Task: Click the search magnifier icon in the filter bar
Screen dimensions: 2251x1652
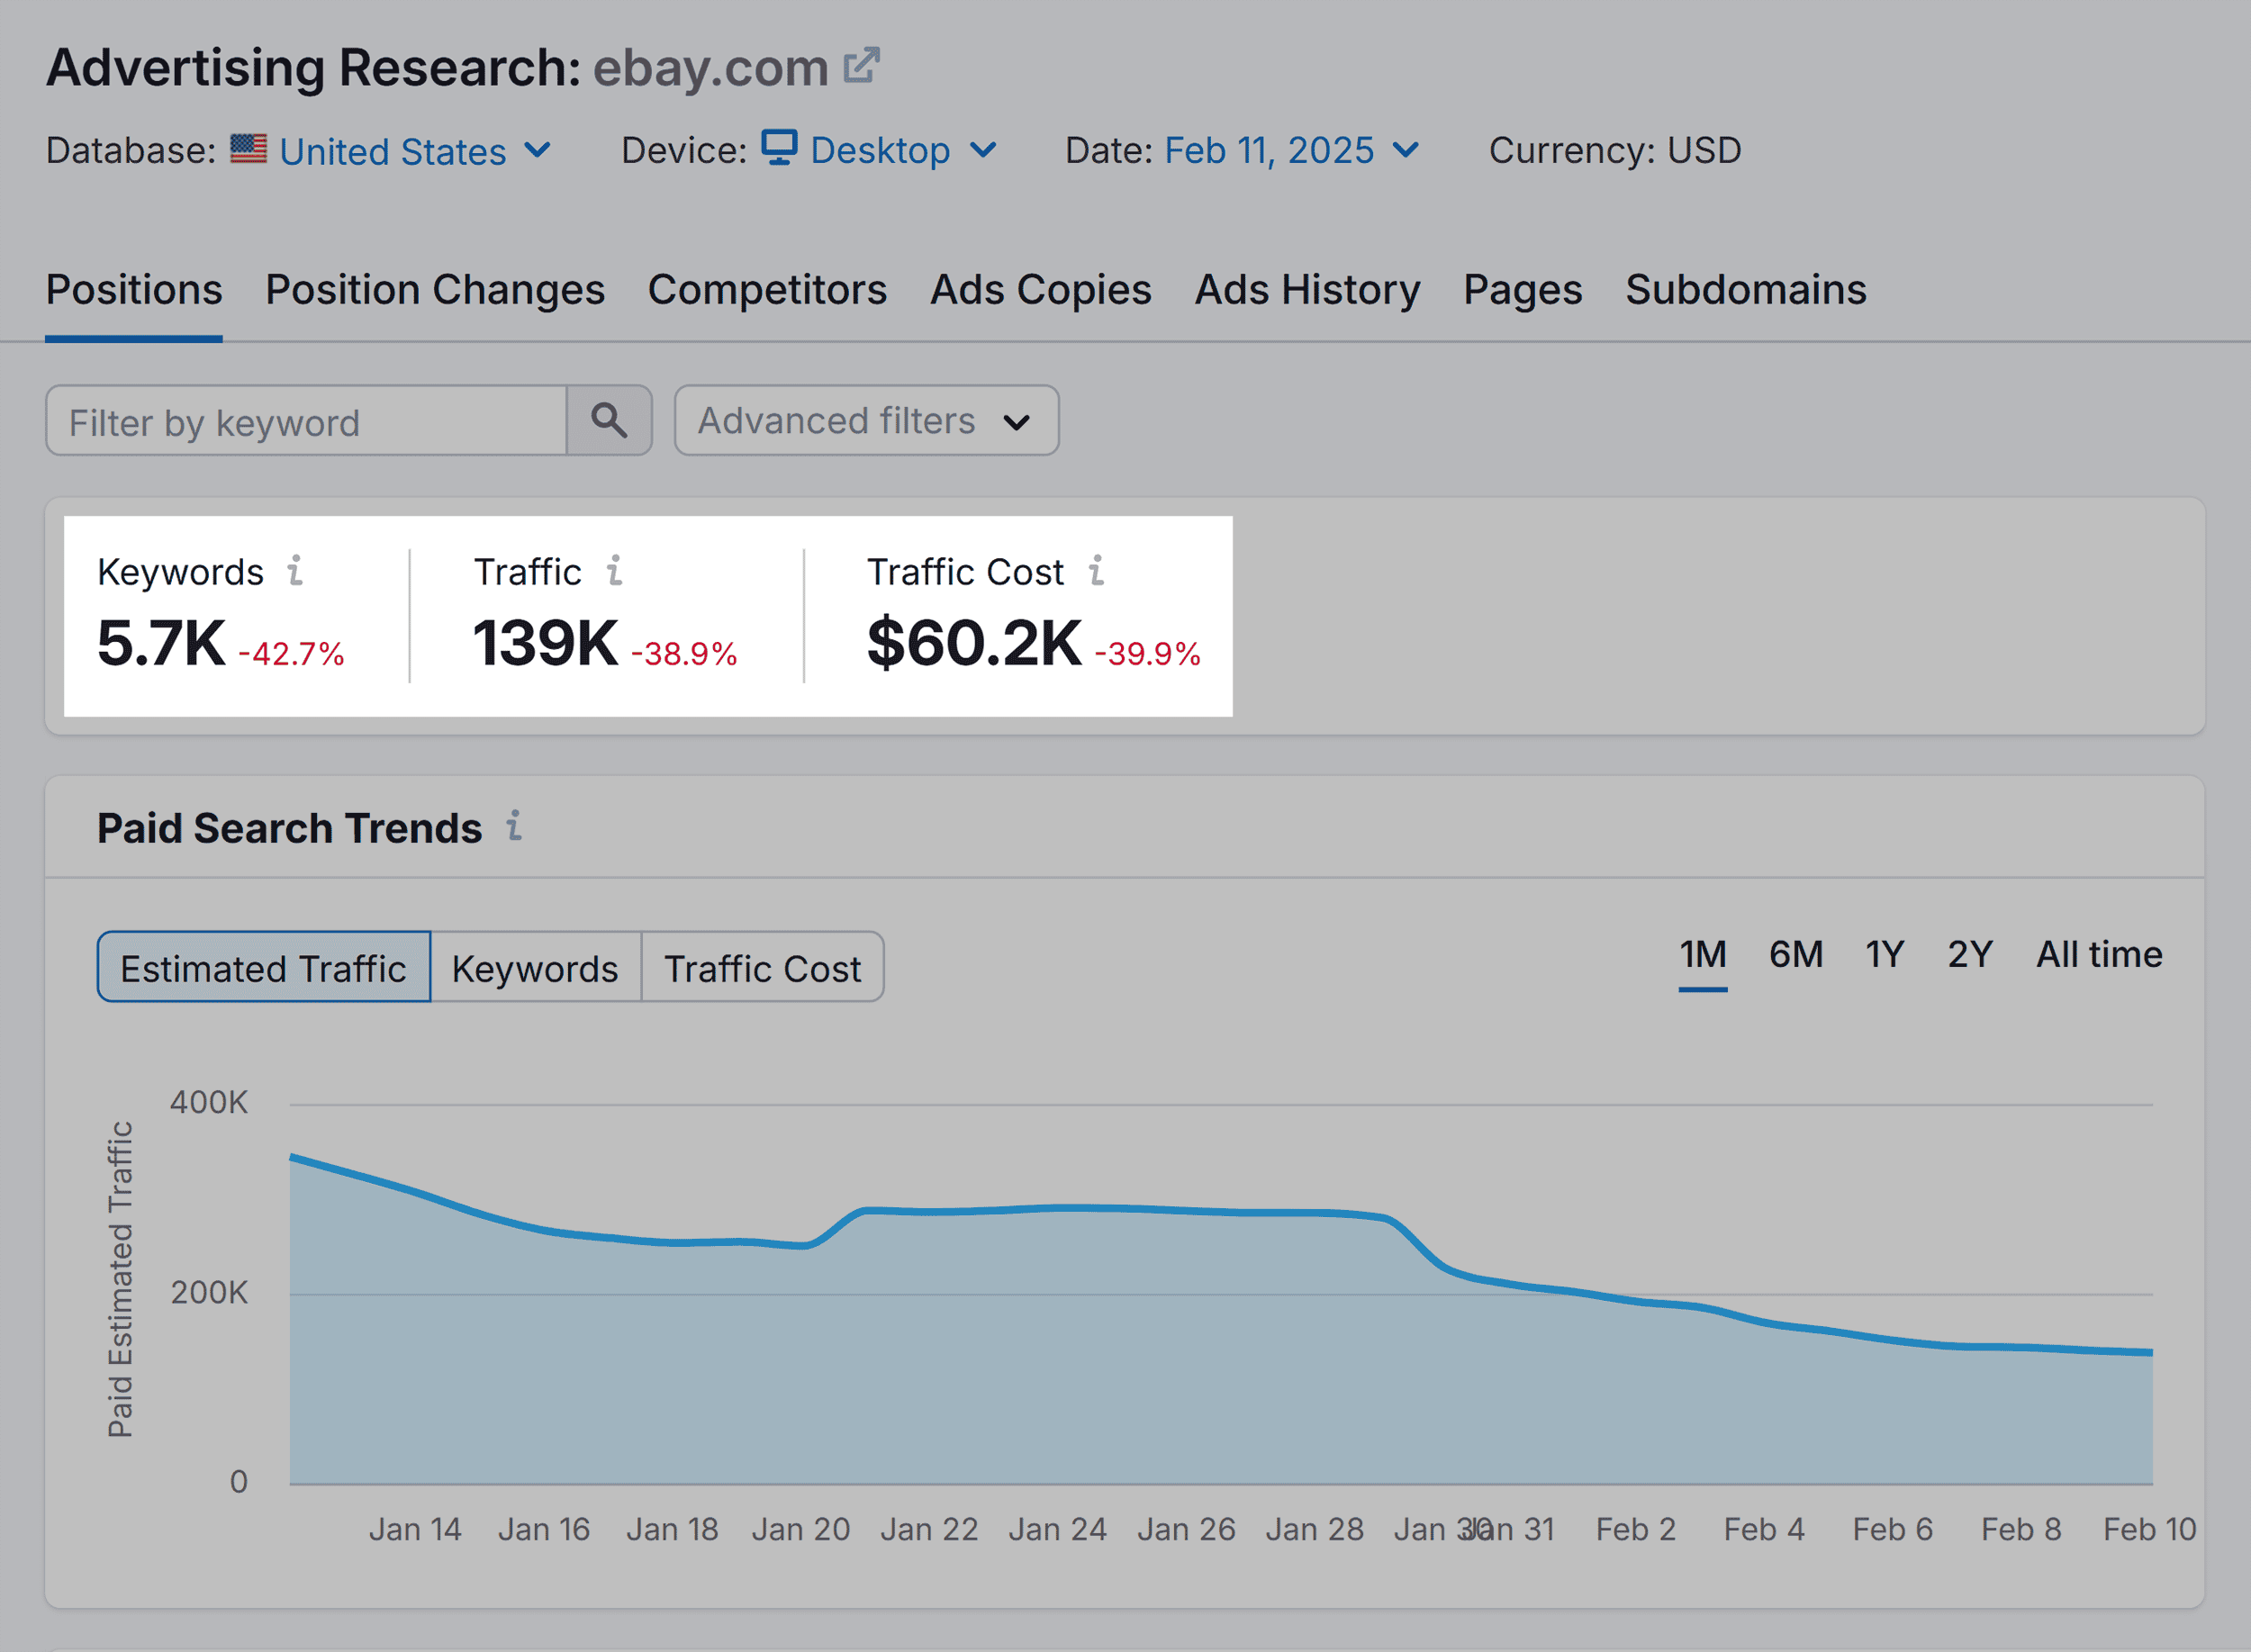Action: (x=609, y=421)
